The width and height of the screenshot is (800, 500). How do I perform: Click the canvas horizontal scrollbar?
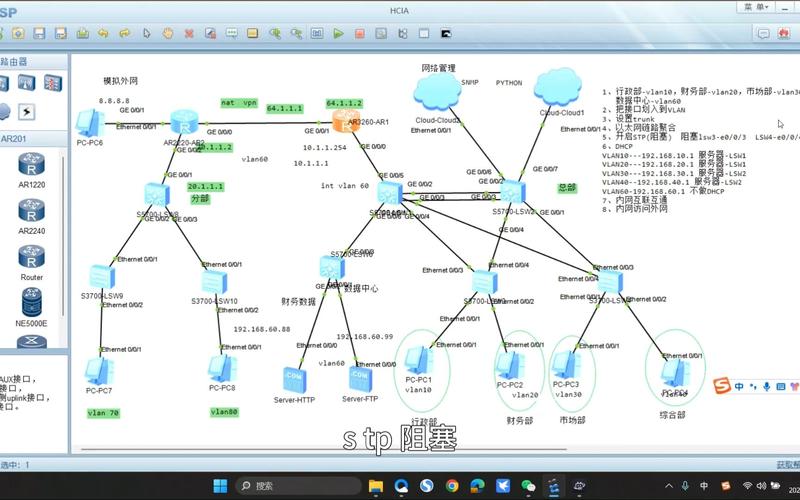tap(323, 449)
